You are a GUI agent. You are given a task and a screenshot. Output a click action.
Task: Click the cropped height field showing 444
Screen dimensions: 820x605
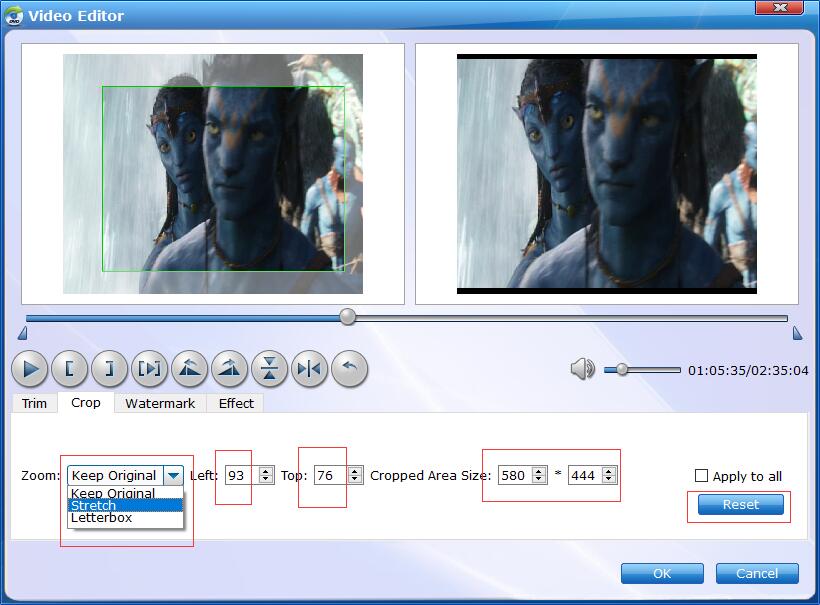pos(585,475)
